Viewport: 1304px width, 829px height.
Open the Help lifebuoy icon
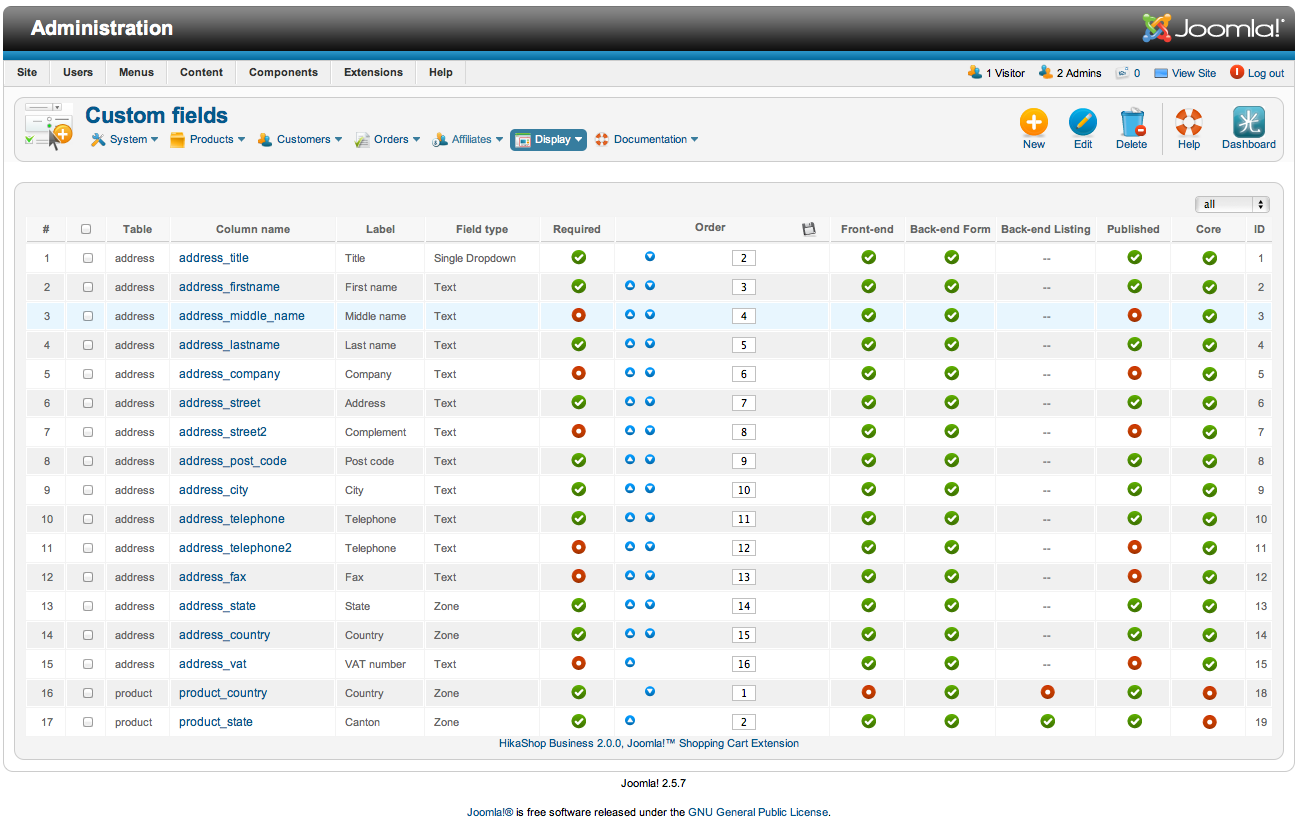point(1188,123)
